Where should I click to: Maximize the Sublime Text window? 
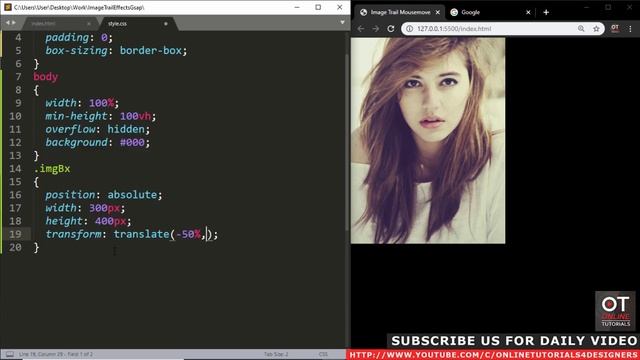[x=318, y=7]
